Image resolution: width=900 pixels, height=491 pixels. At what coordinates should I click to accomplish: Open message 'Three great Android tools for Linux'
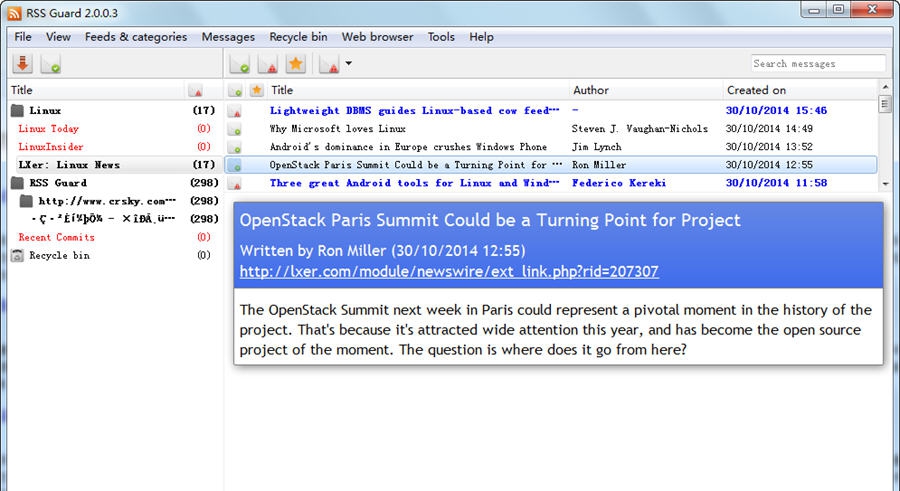pyautogui.click(x=414, y=183)
